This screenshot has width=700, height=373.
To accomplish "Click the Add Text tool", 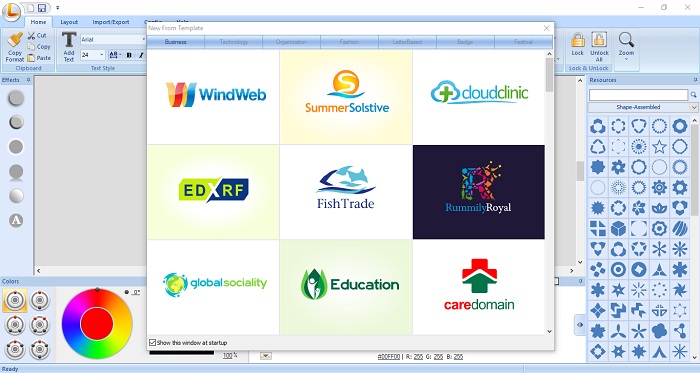I will 69,47.
